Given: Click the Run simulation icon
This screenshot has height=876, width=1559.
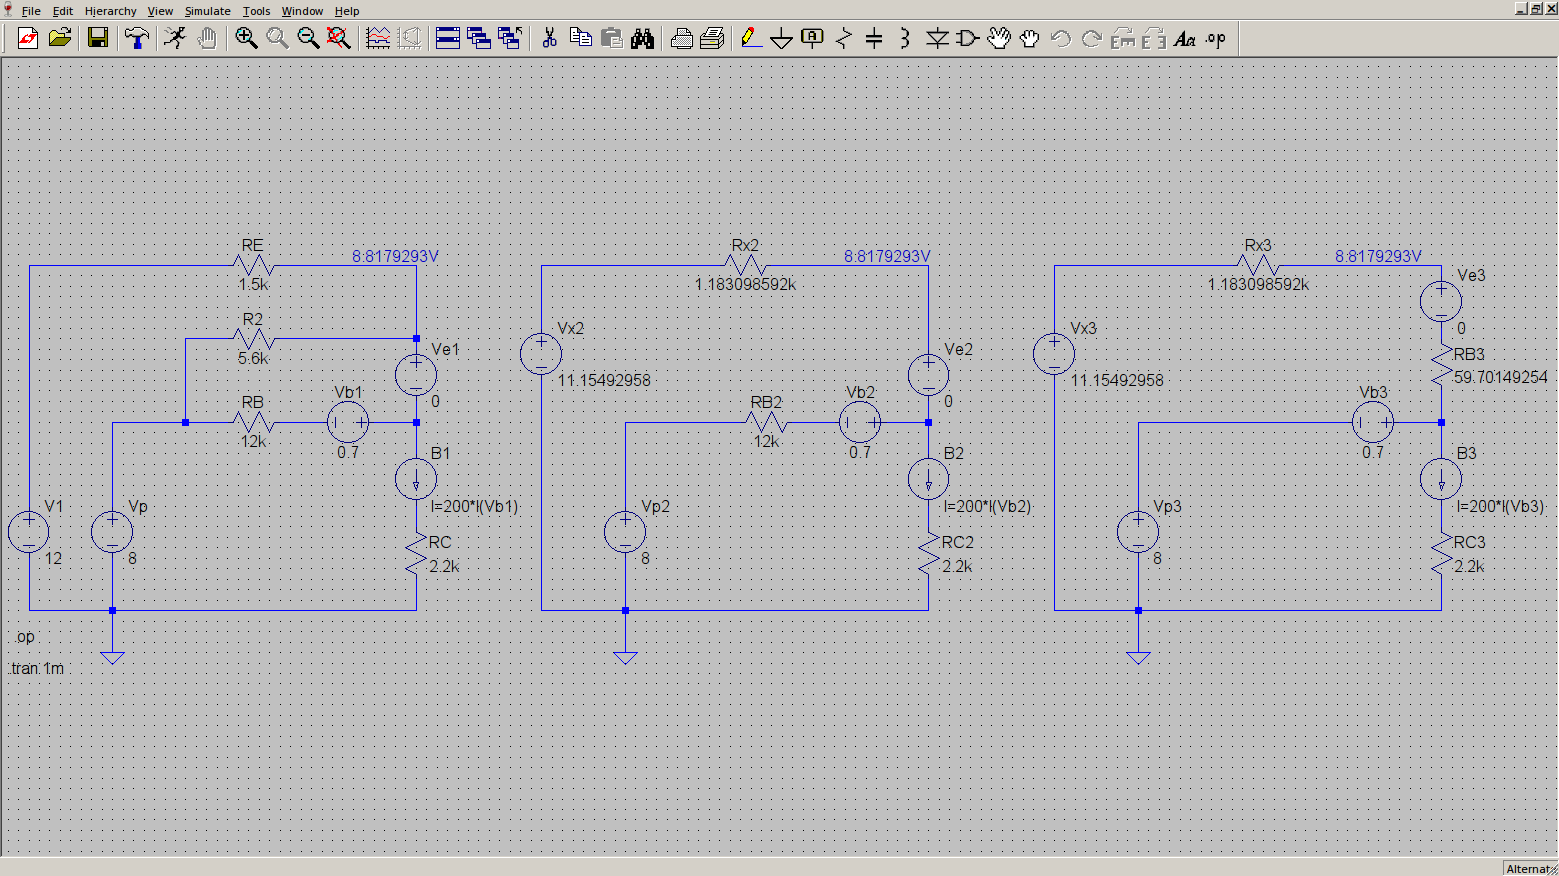Looking at the screenshot, I should click(175, 38).
